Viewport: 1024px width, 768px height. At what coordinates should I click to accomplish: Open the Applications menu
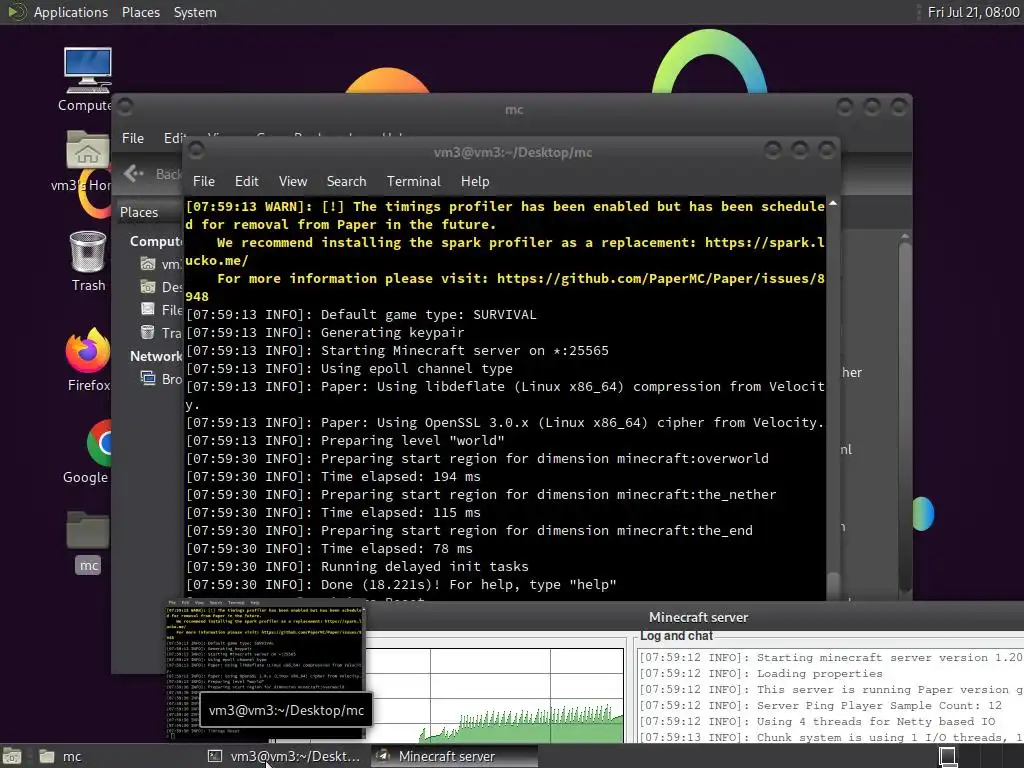[71, 12]
